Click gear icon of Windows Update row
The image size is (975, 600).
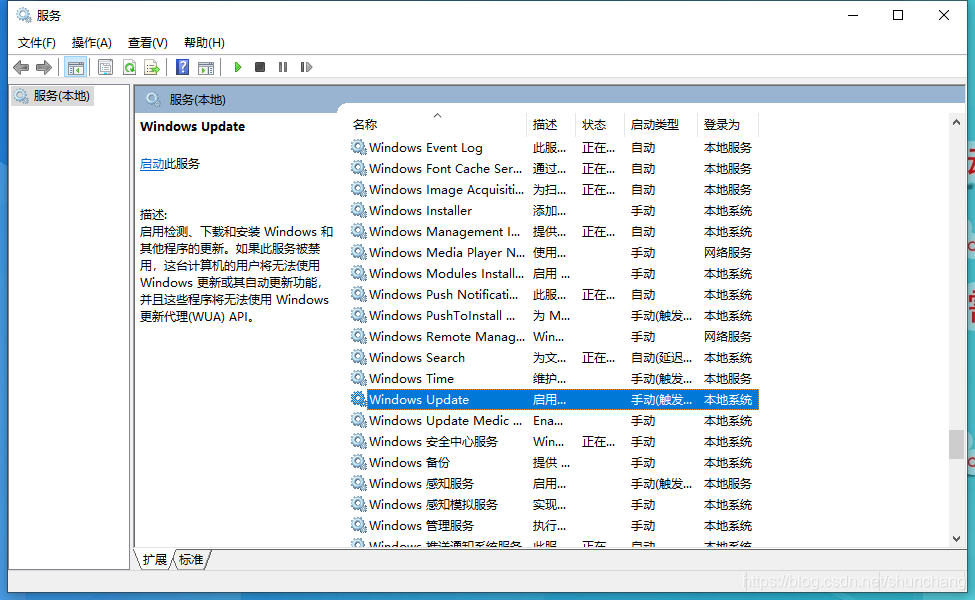click(x=358, y=399)
